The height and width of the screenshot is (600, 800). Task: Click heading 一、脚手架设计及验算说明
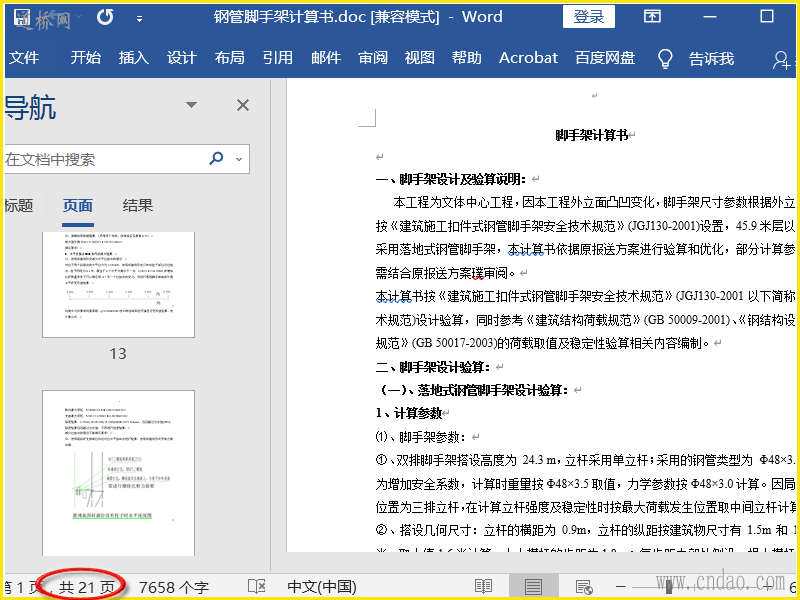click(x=451, y=179)
